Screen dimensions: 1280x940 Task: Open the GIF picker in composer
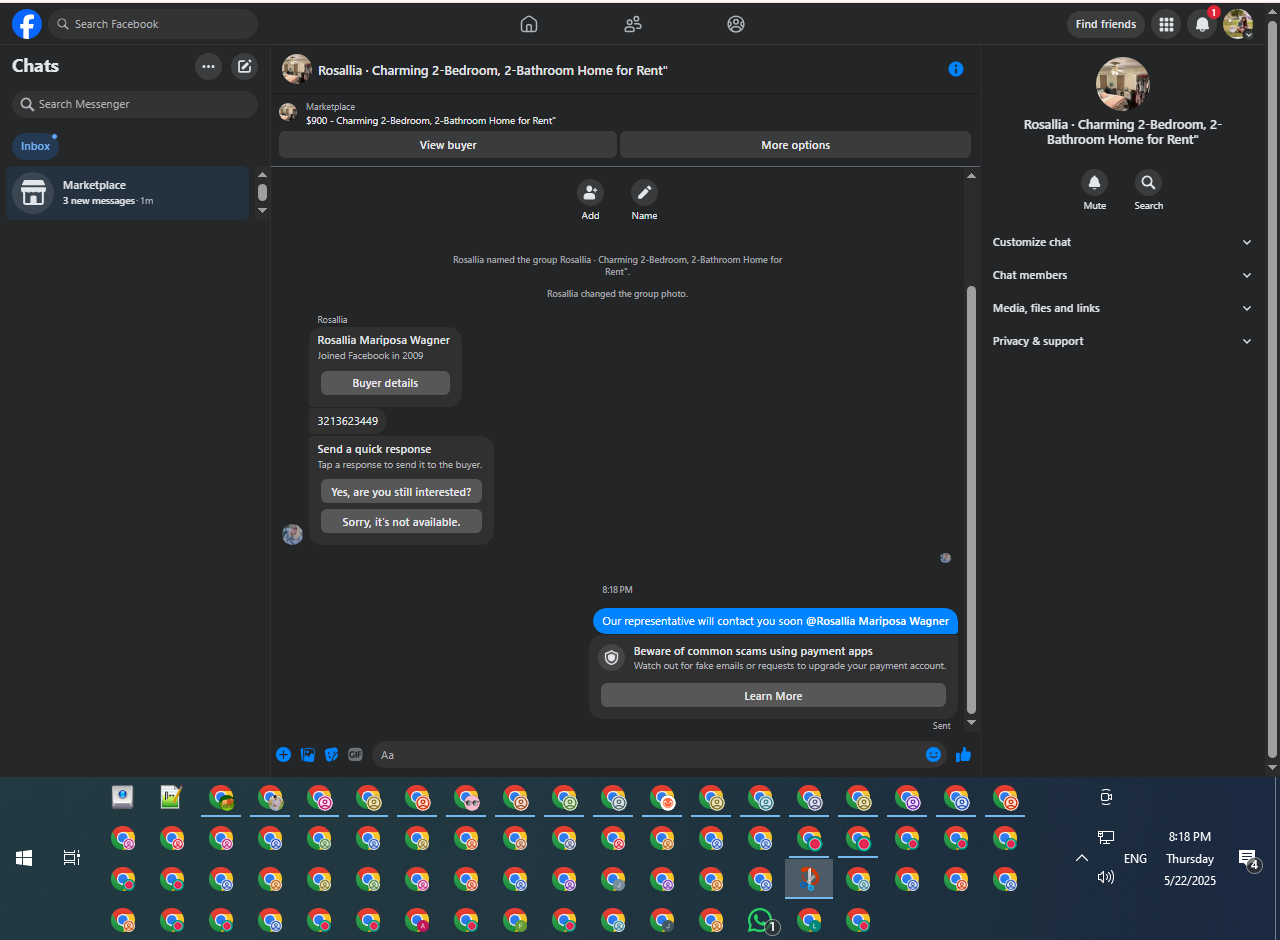[355, 755]
